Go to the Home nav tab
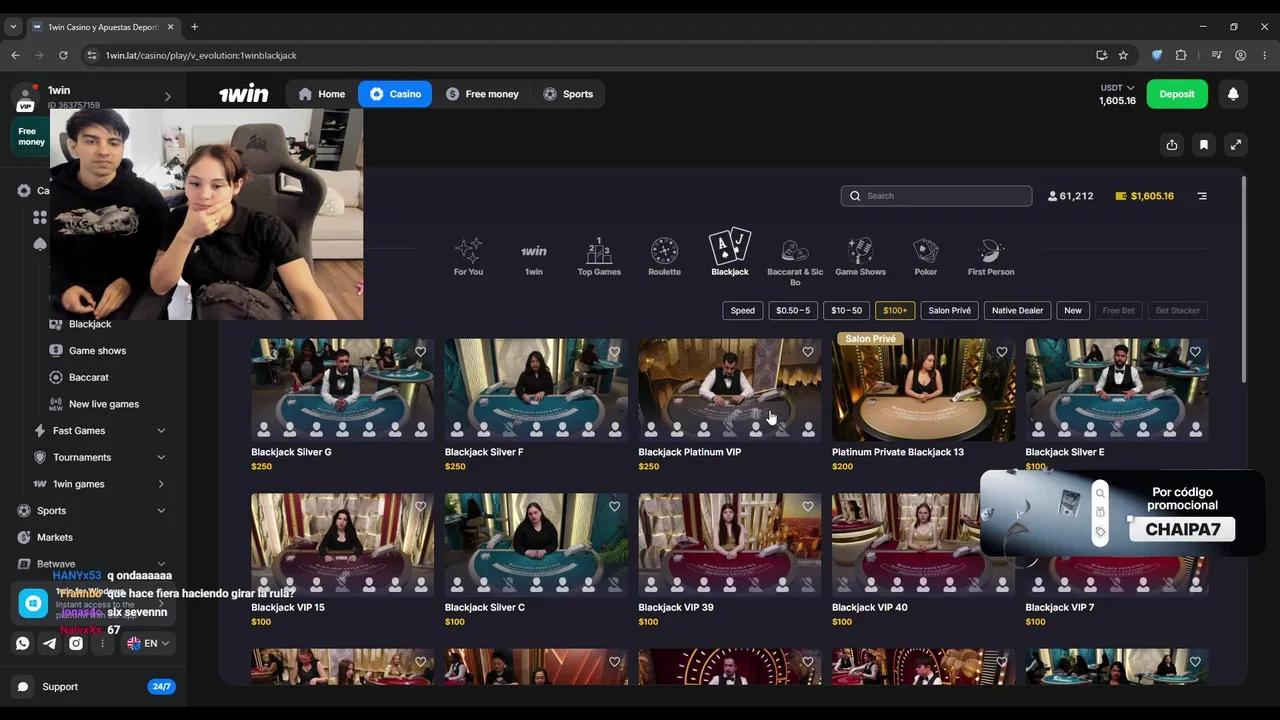Screen dimensions: 1280x720 tap(321, 94)
